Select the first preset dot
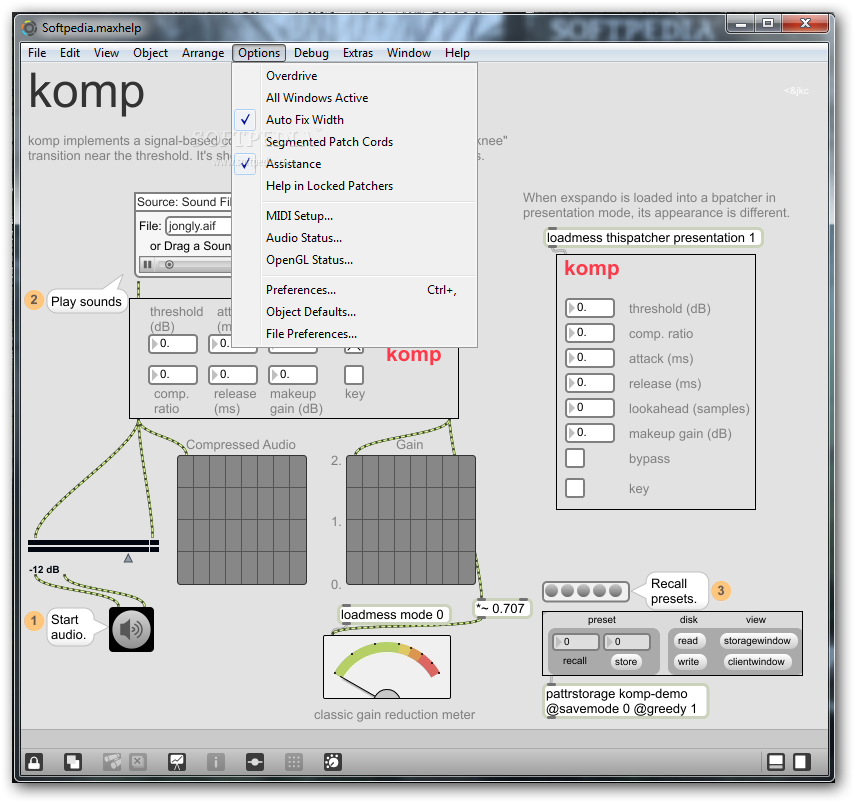Image resolution: width=855 pixels, height=803 pixels. click(x=552, y=590)
